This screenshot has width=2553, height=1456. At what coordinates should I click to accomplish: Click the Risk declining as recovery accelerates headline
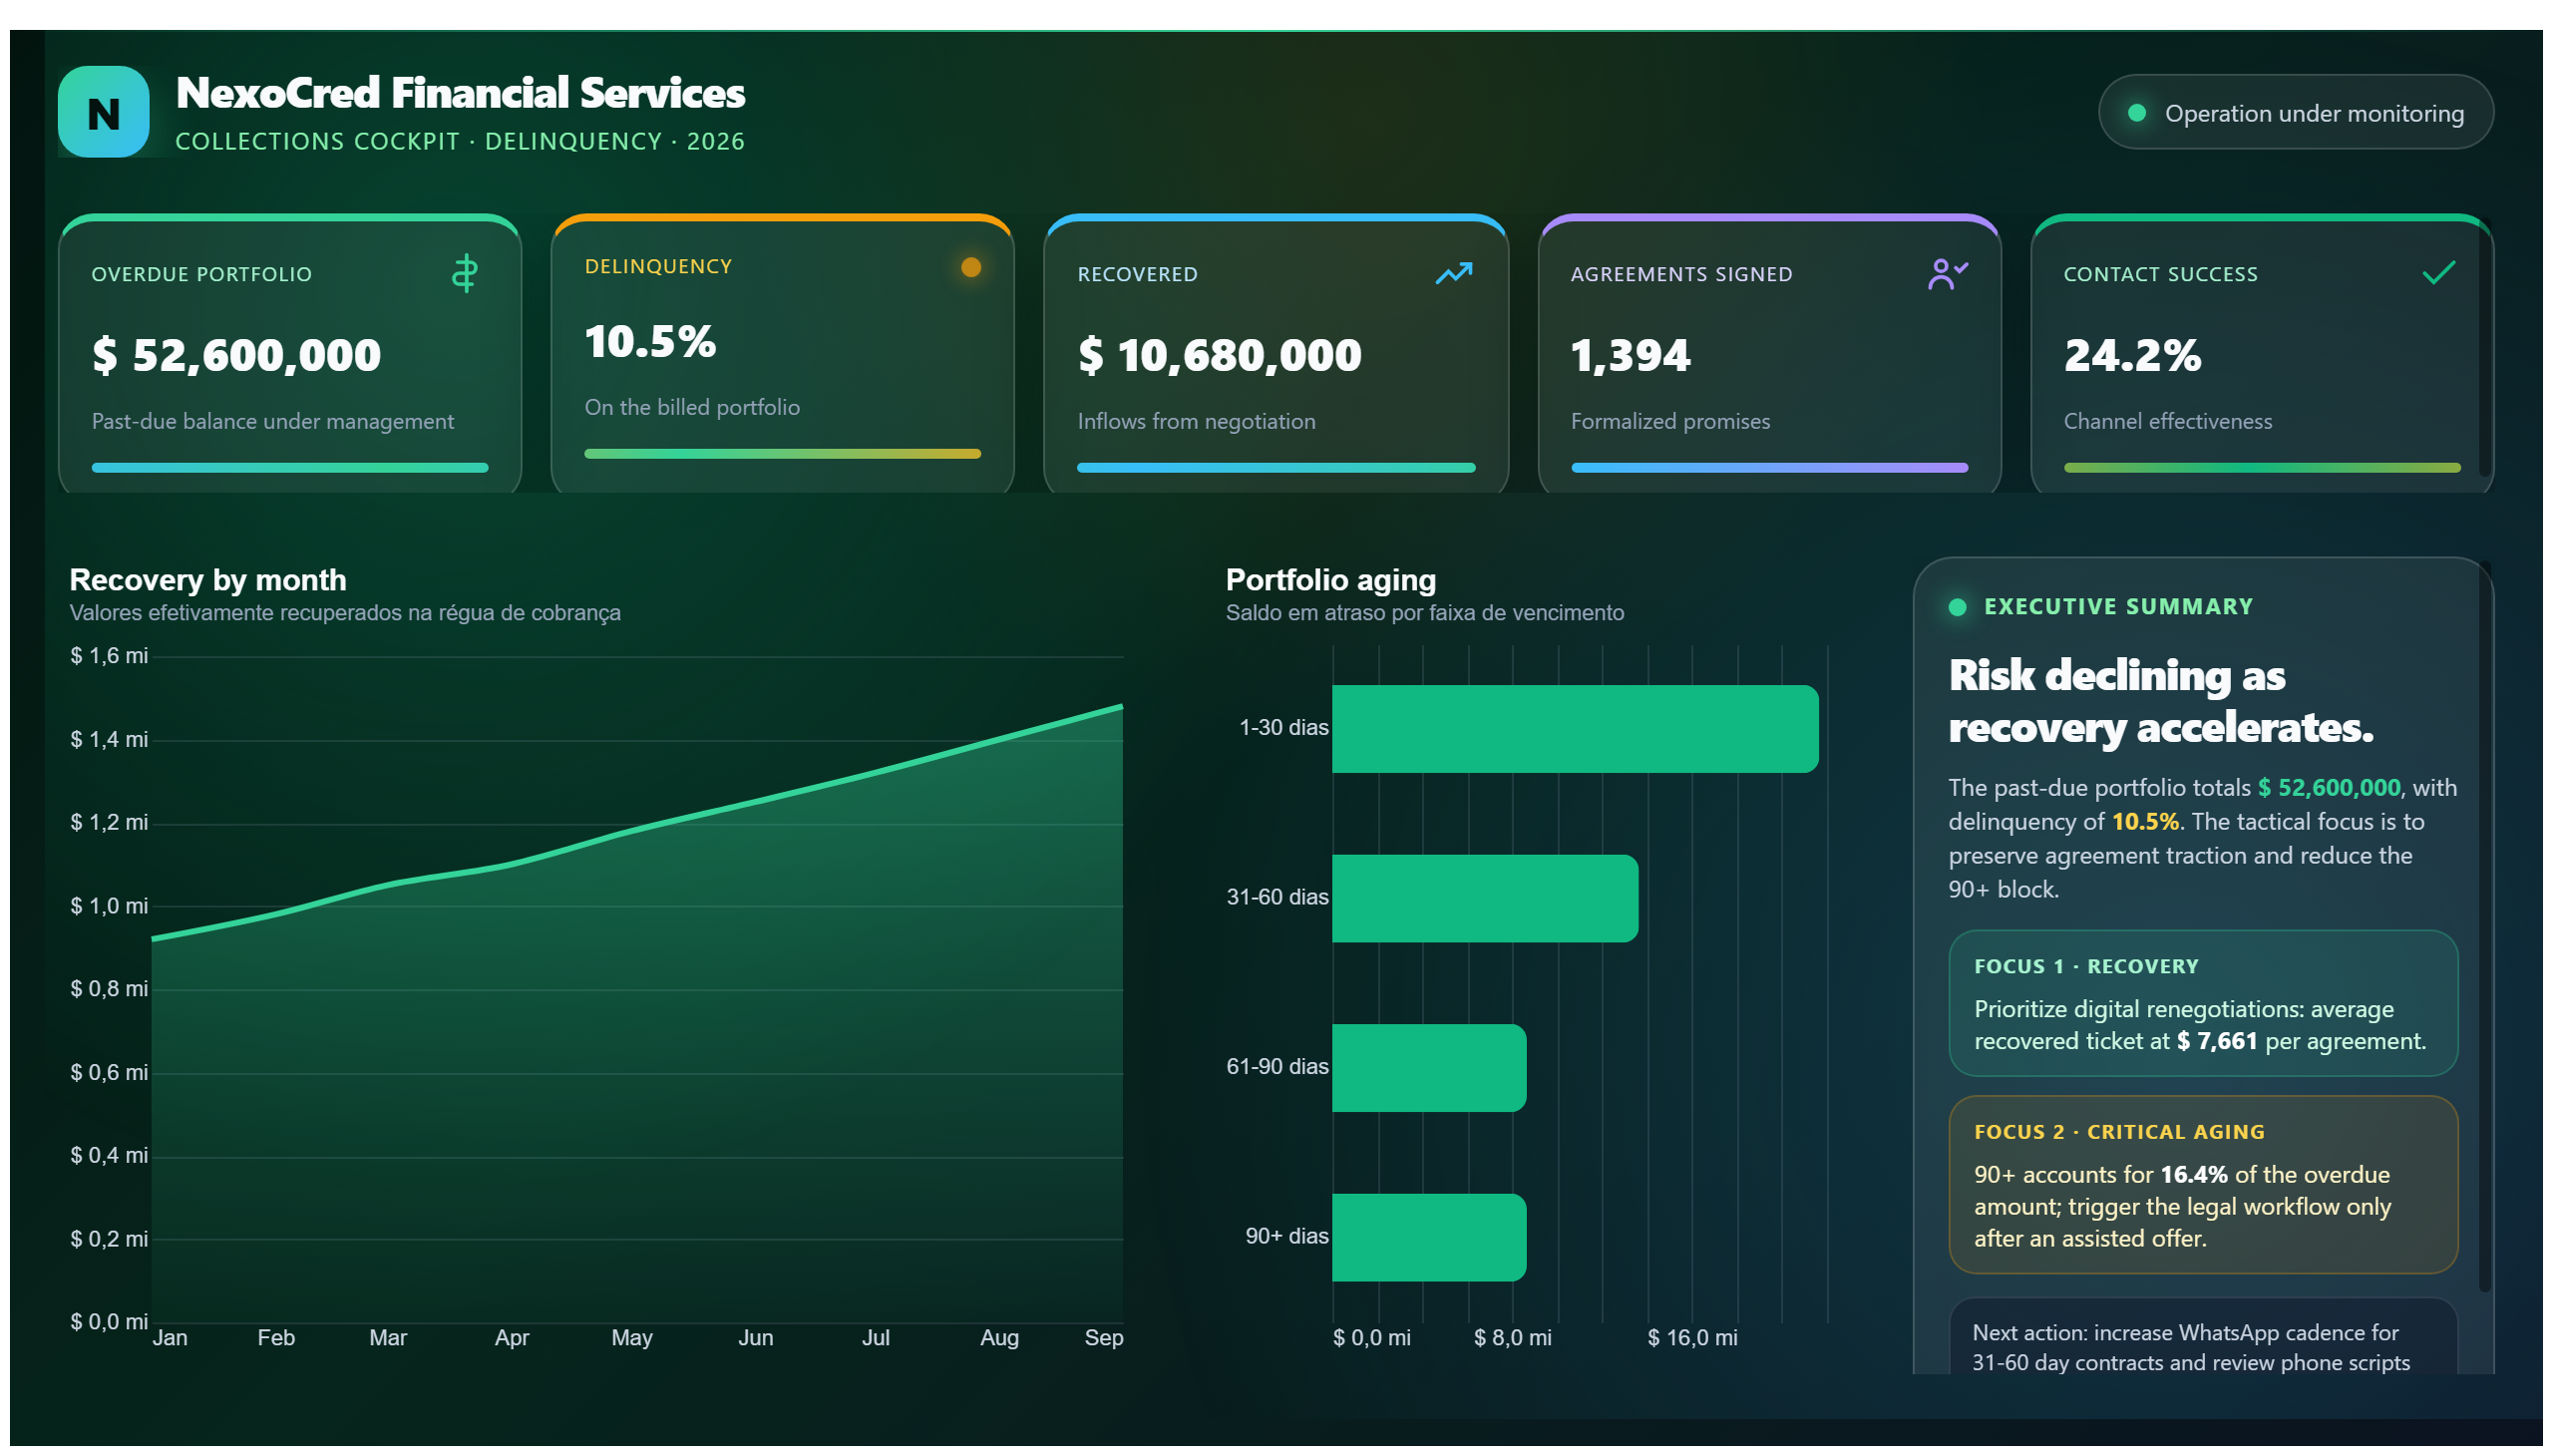tap(2160, 702)
